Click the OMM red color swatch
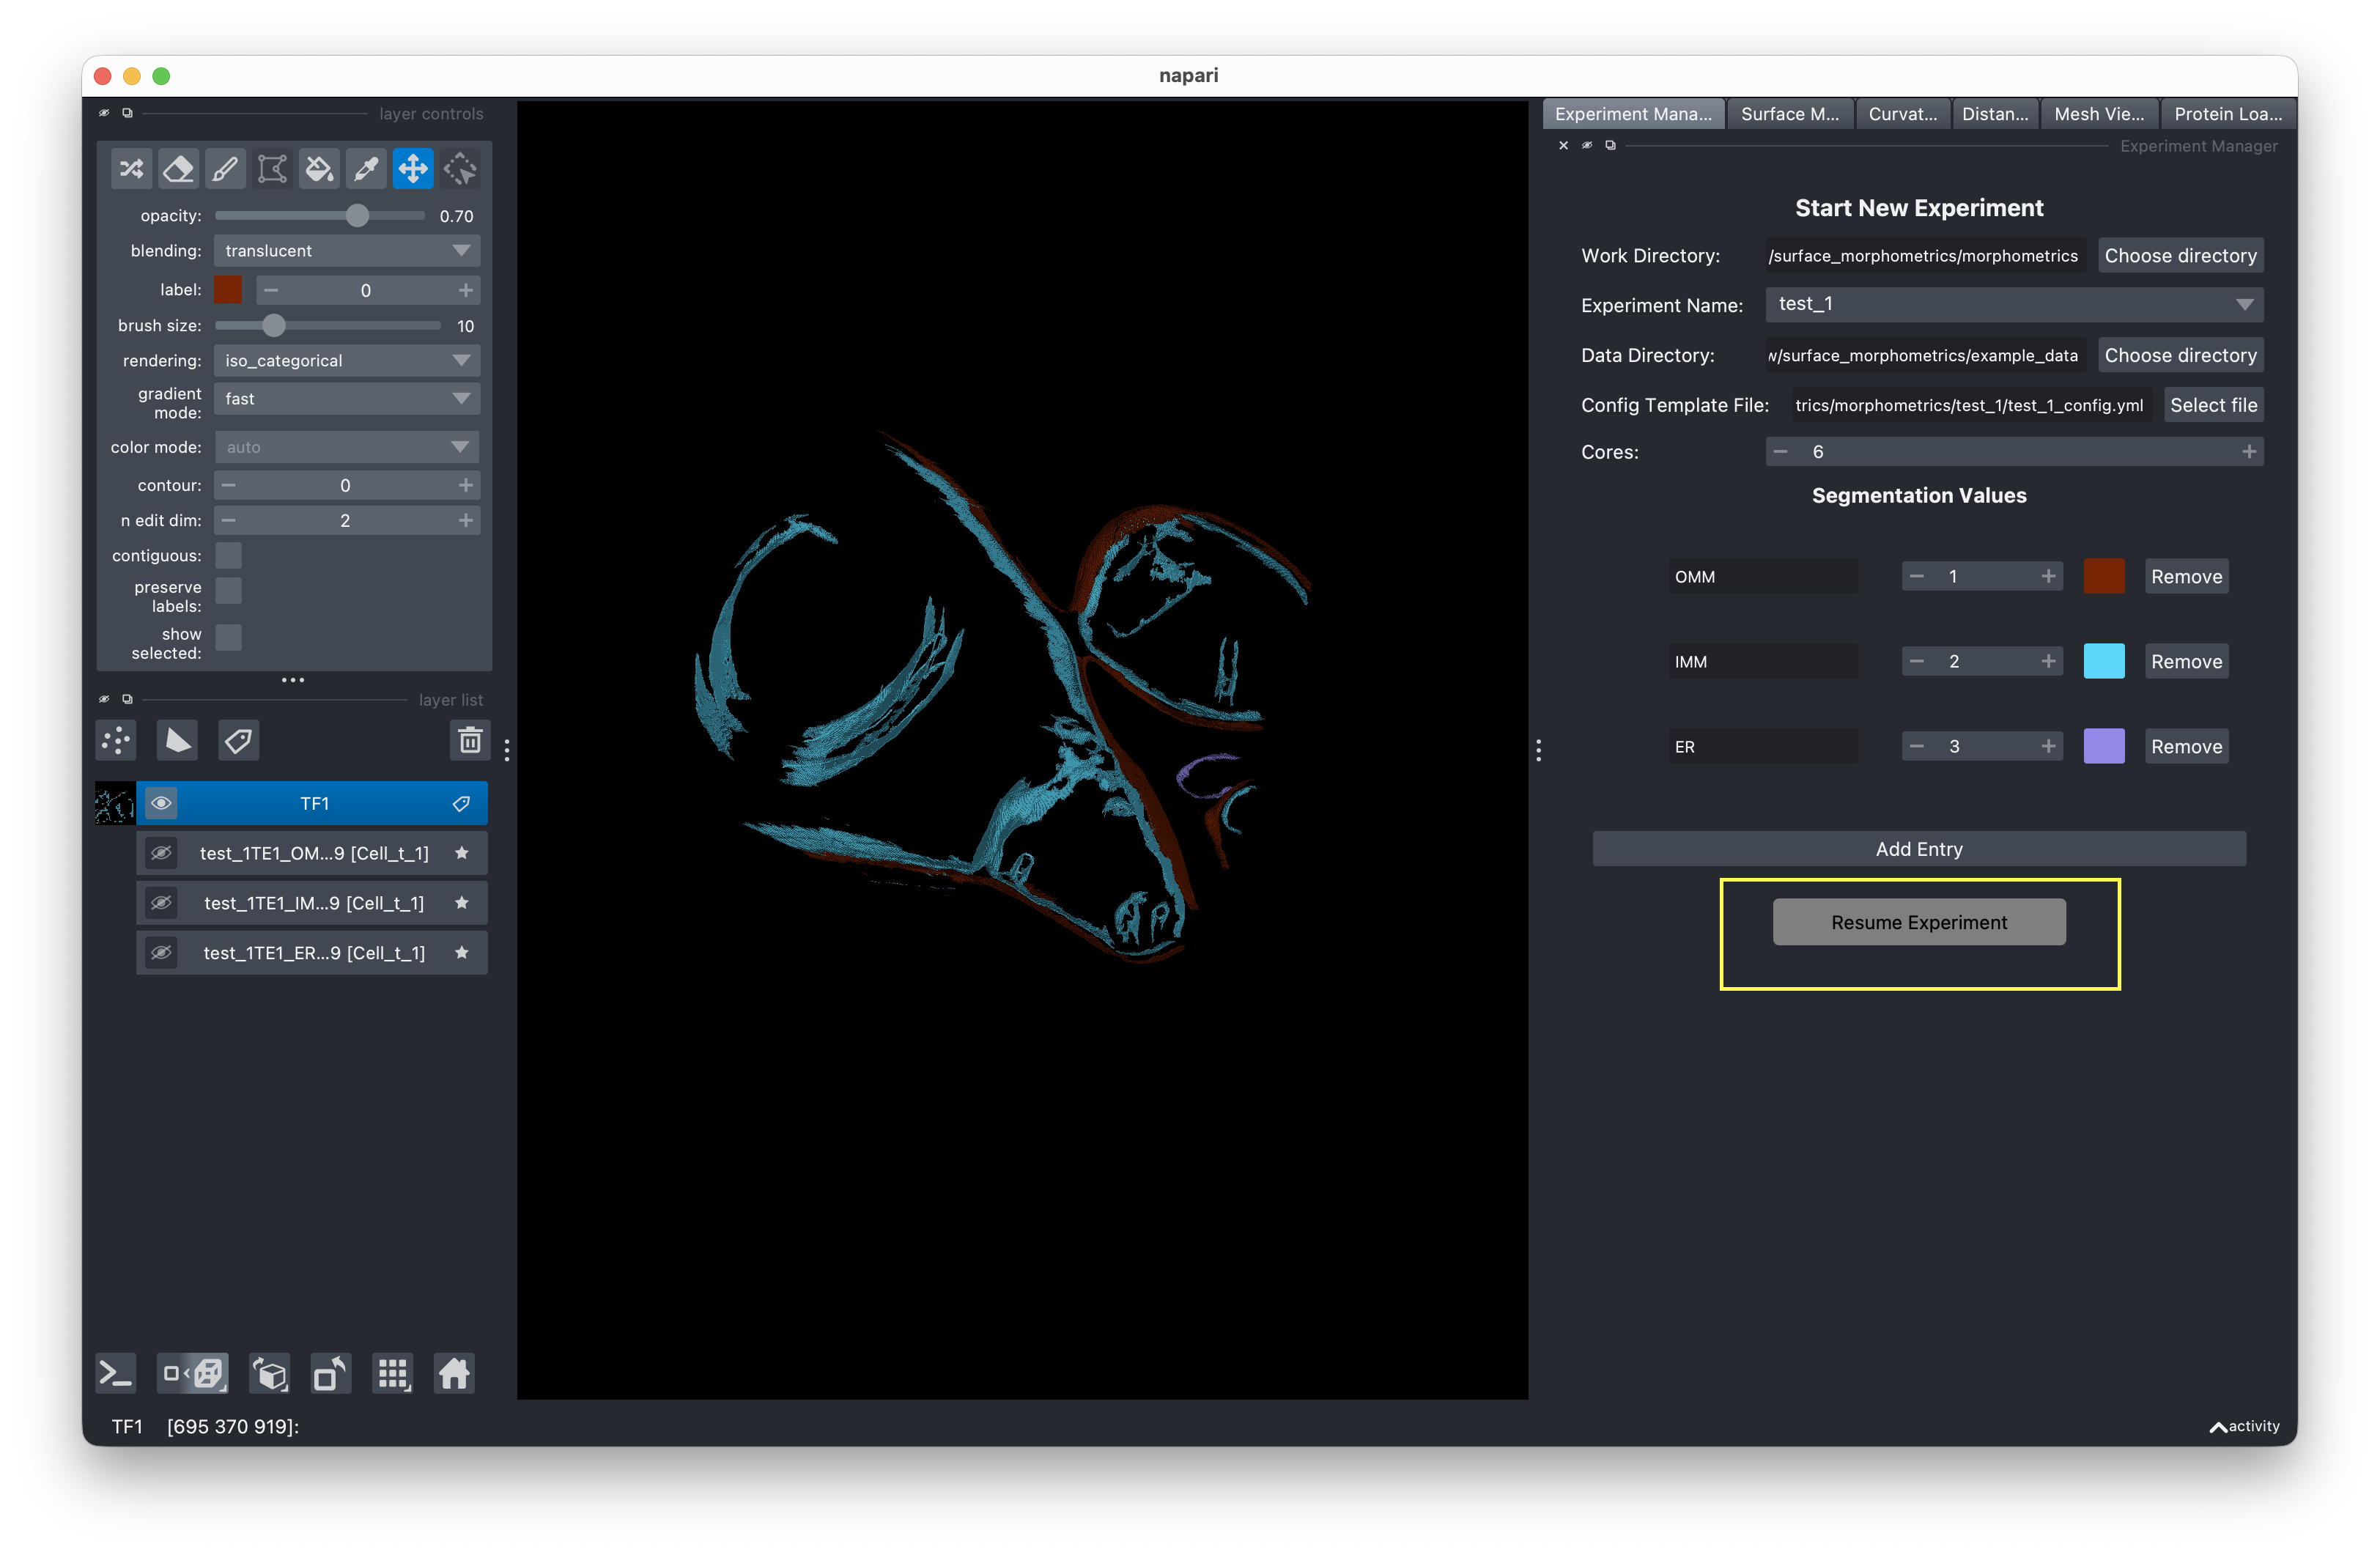Image resolution: width=2380 pixels, height=1555 pixels. click(2104, 577)
